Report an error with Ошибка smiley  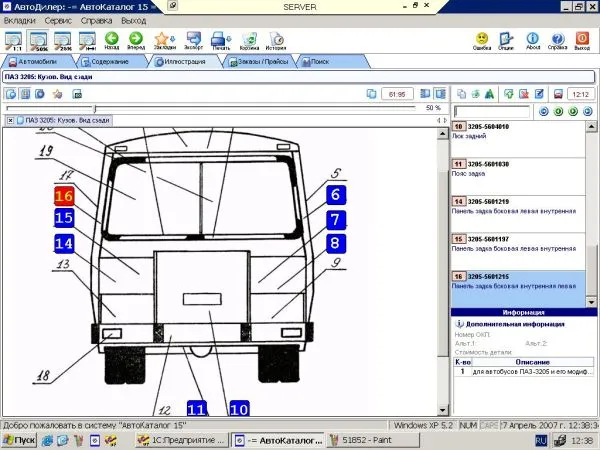pos(482,41)
